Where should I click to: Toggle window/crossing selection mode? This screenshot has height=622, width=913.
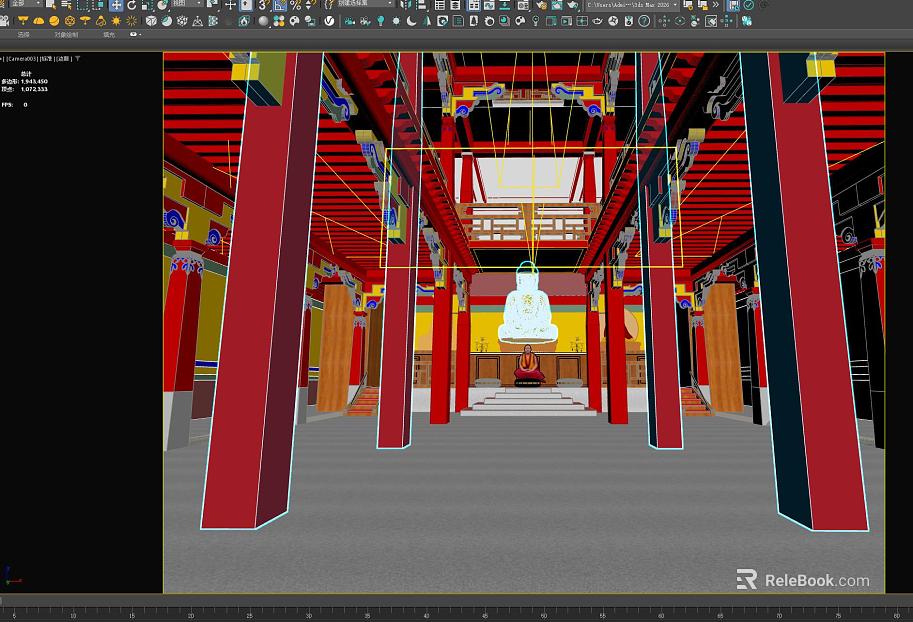(98, 5)
